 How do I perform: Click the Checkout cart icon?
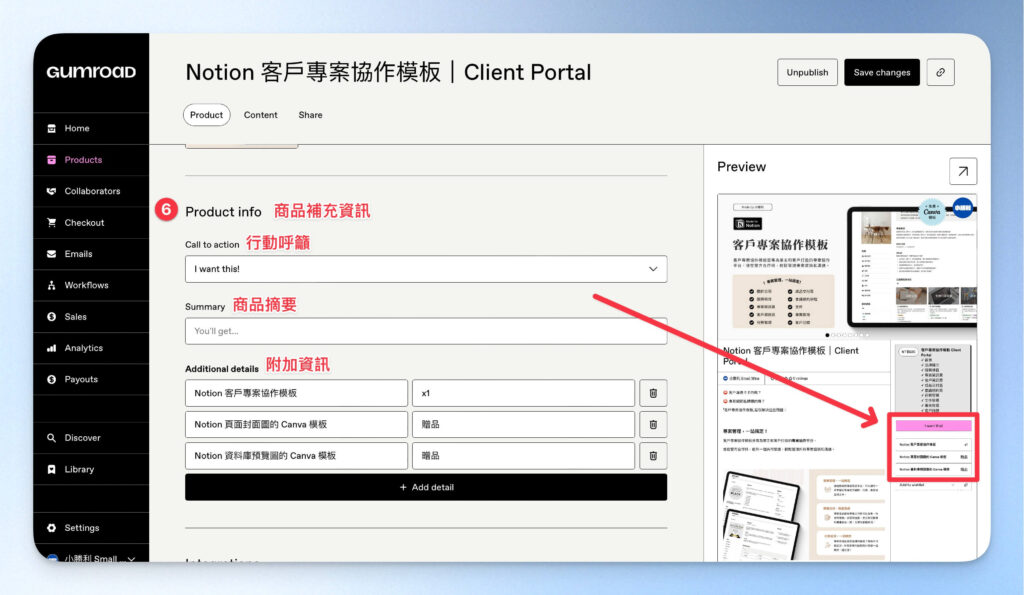click(52, 223)
